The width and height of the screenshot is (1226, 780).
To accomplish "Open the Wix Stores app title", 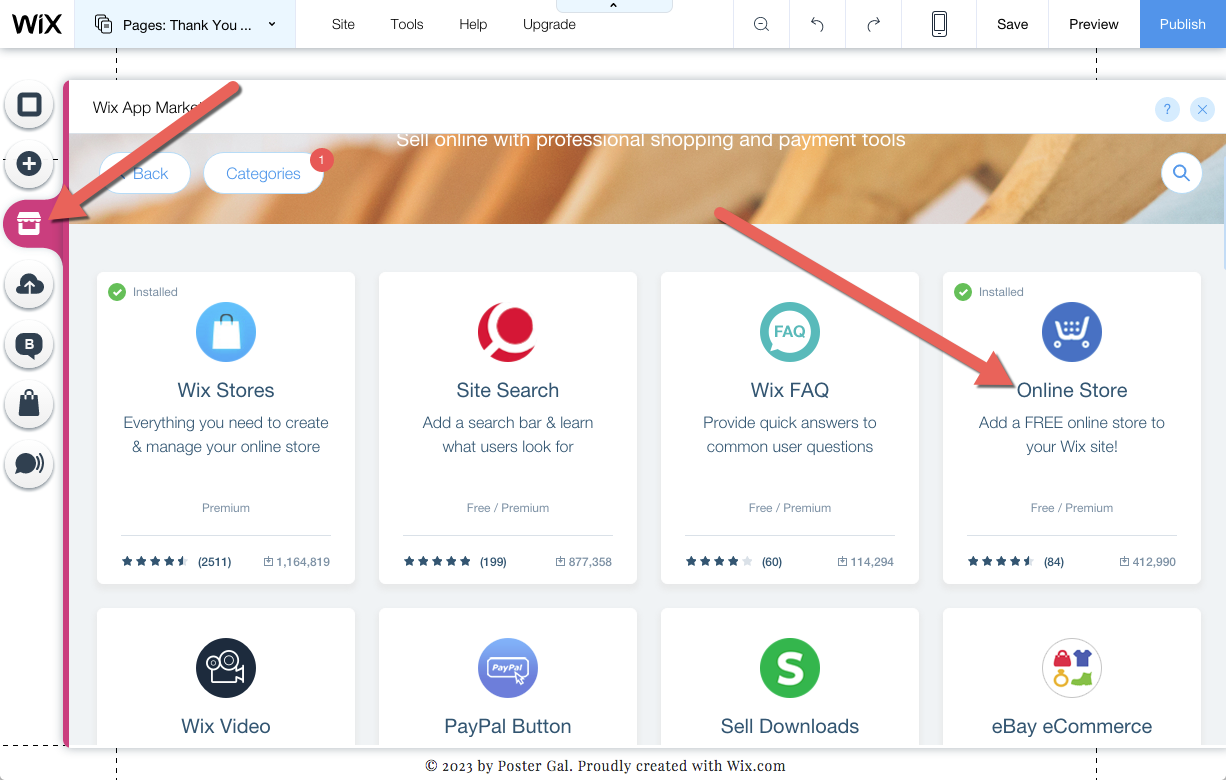I will [x=226, y=390].
